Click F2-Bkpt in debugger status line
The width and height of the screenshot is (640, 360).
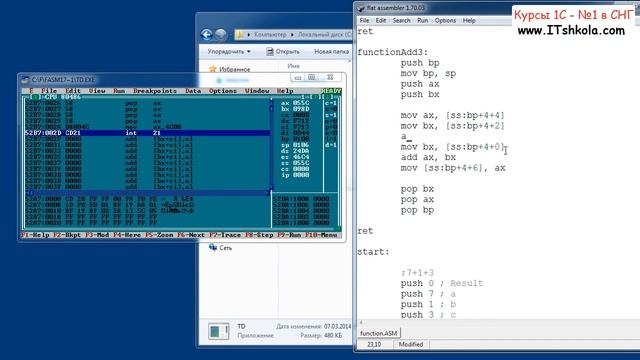click(x=67, y=235)
